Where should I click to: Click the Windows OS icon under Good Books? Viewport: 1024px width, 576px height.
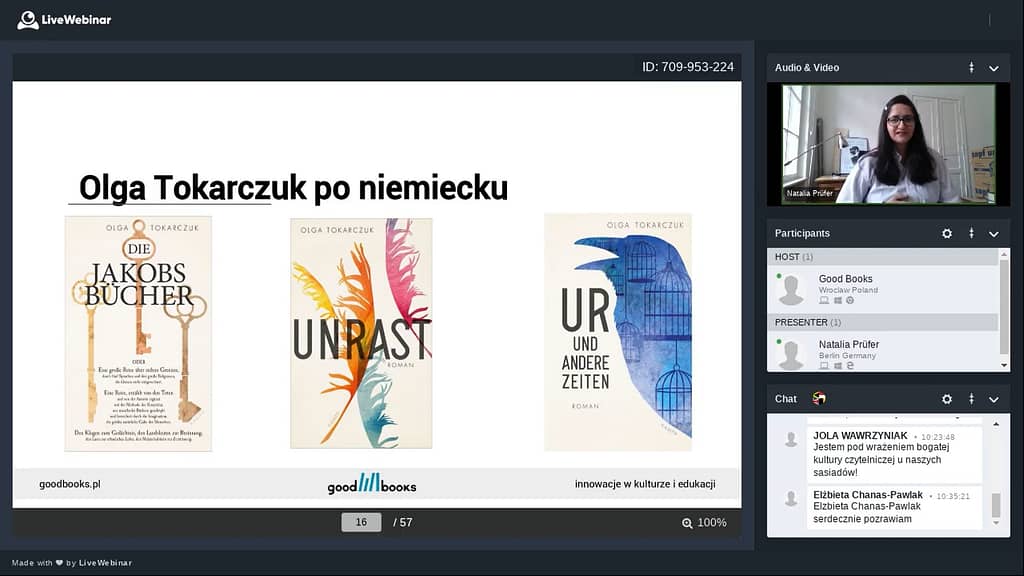pyautogui.click(x=837, y=300)
